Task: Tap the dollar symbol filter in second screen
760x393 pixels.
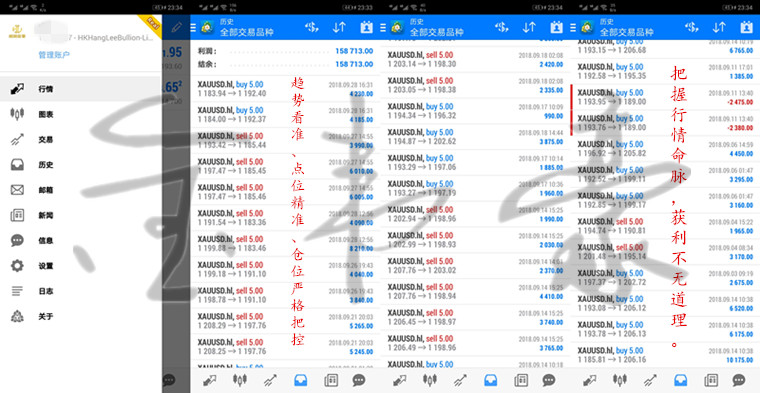Action: click(x=312, y=28)
